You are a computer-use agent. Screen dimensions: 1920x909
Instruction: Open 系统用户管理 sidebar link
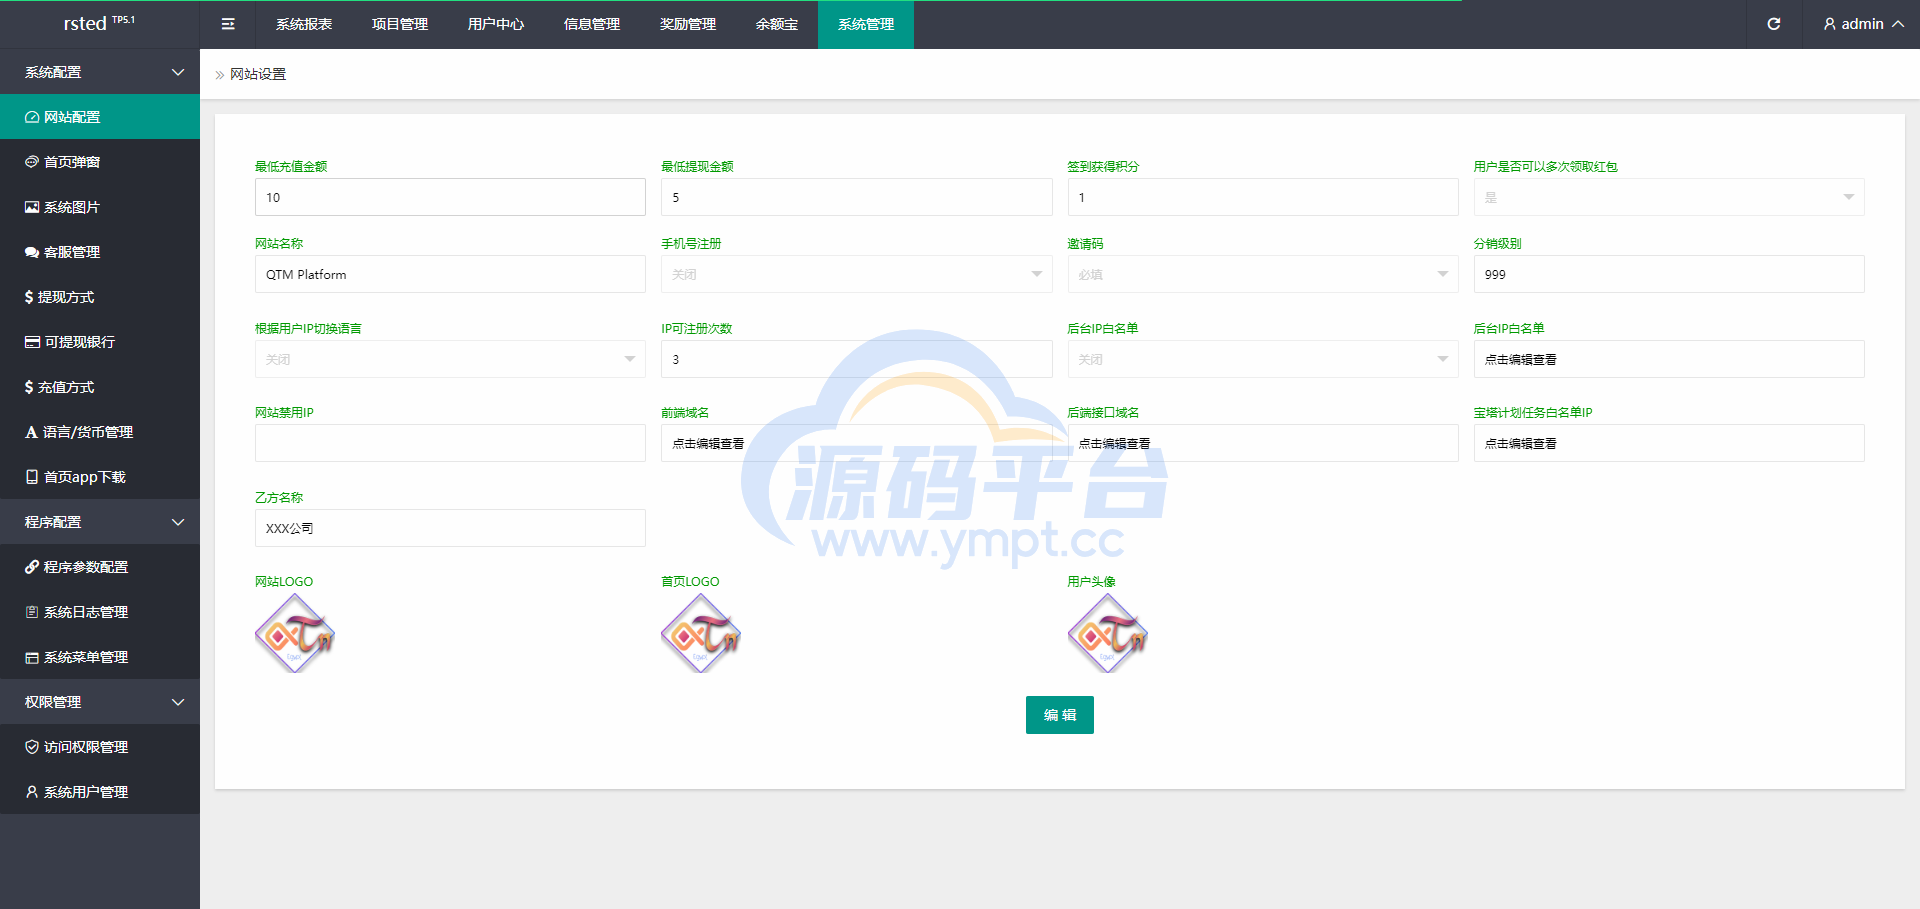(x=100, y=792)
